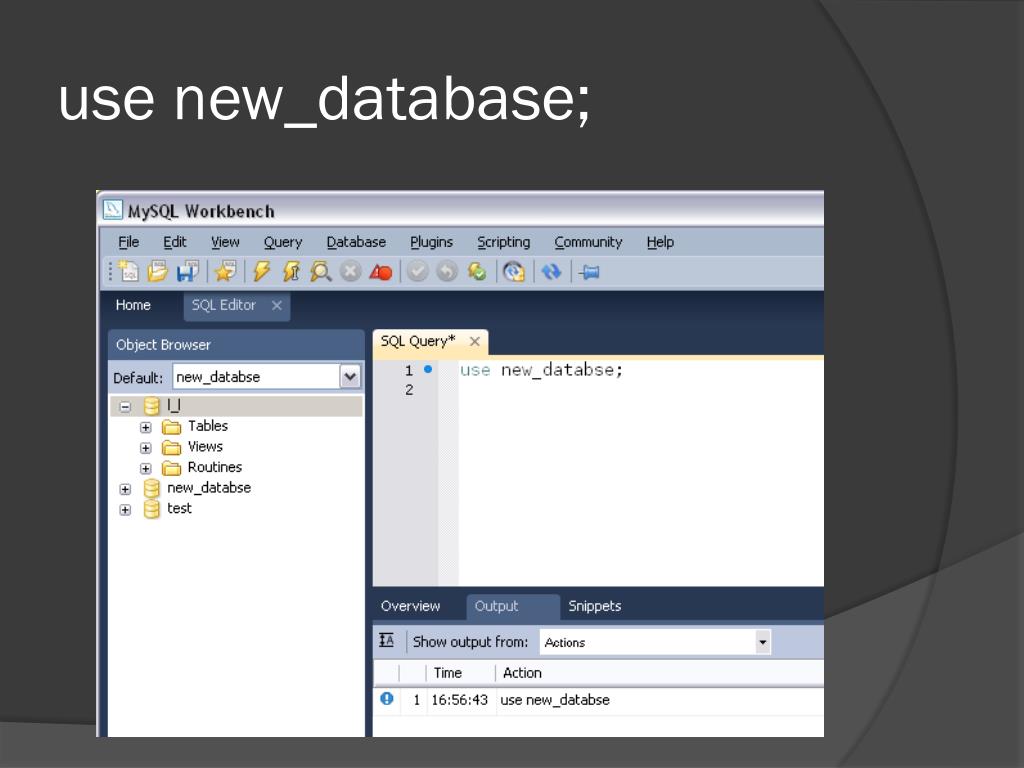Click the Routines folder icon
Image resolution: width=1024 pixels, height=768 pixels.
pos(171,468)
